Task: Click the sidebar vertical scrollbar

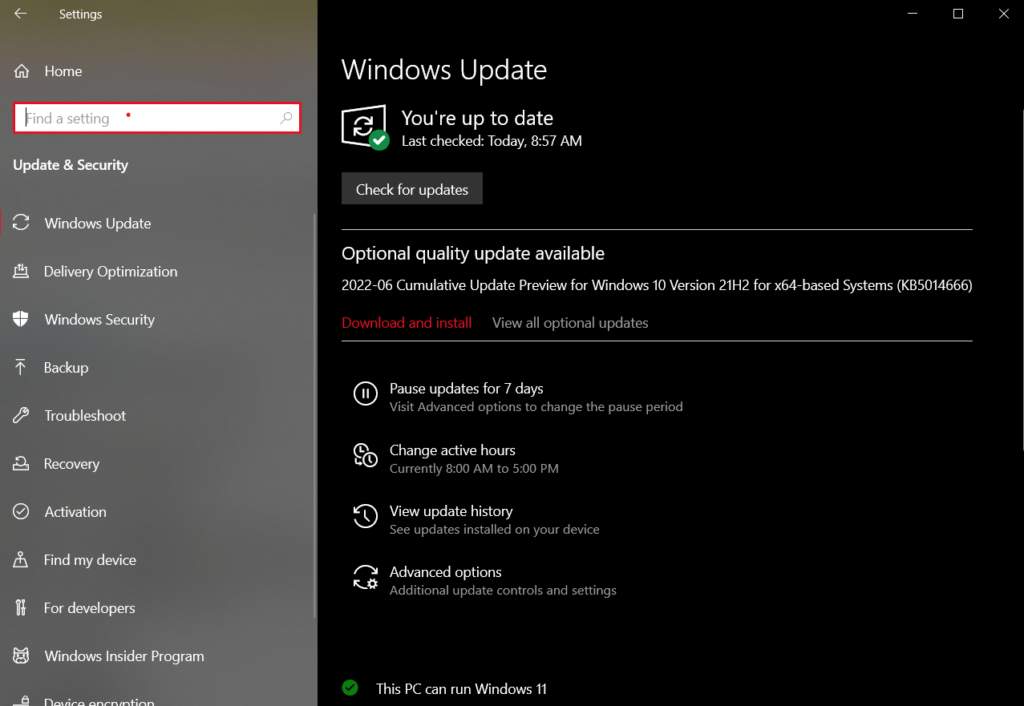Action: [x=315, y=415]
